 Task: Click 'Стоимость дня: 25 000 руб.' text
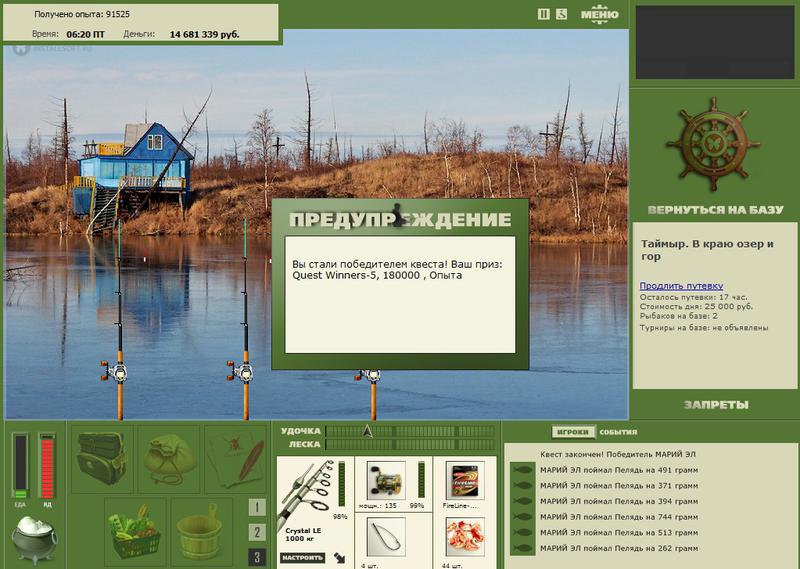tap(696, 307)
